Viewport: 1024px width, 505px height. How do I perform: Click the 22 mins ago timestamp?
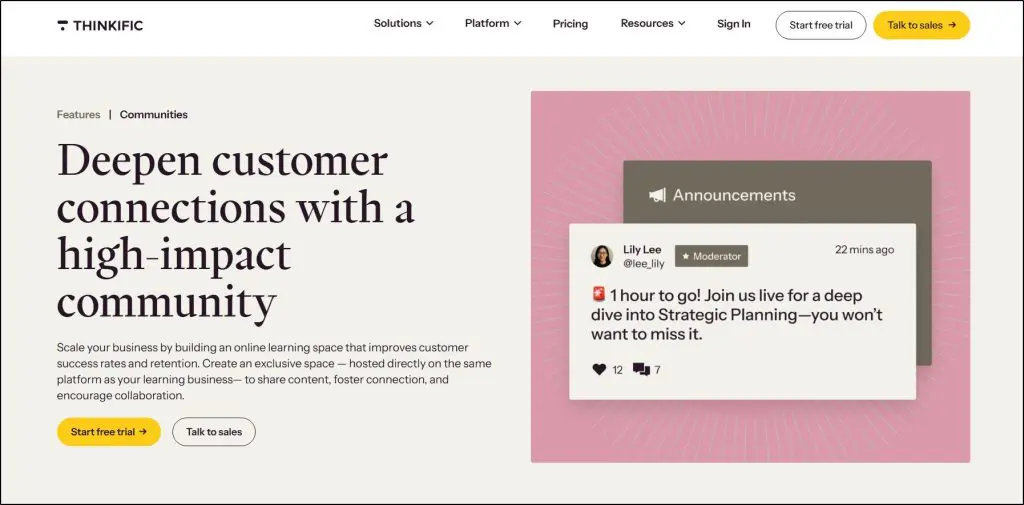pyautogui.click(x=864, y=250)
